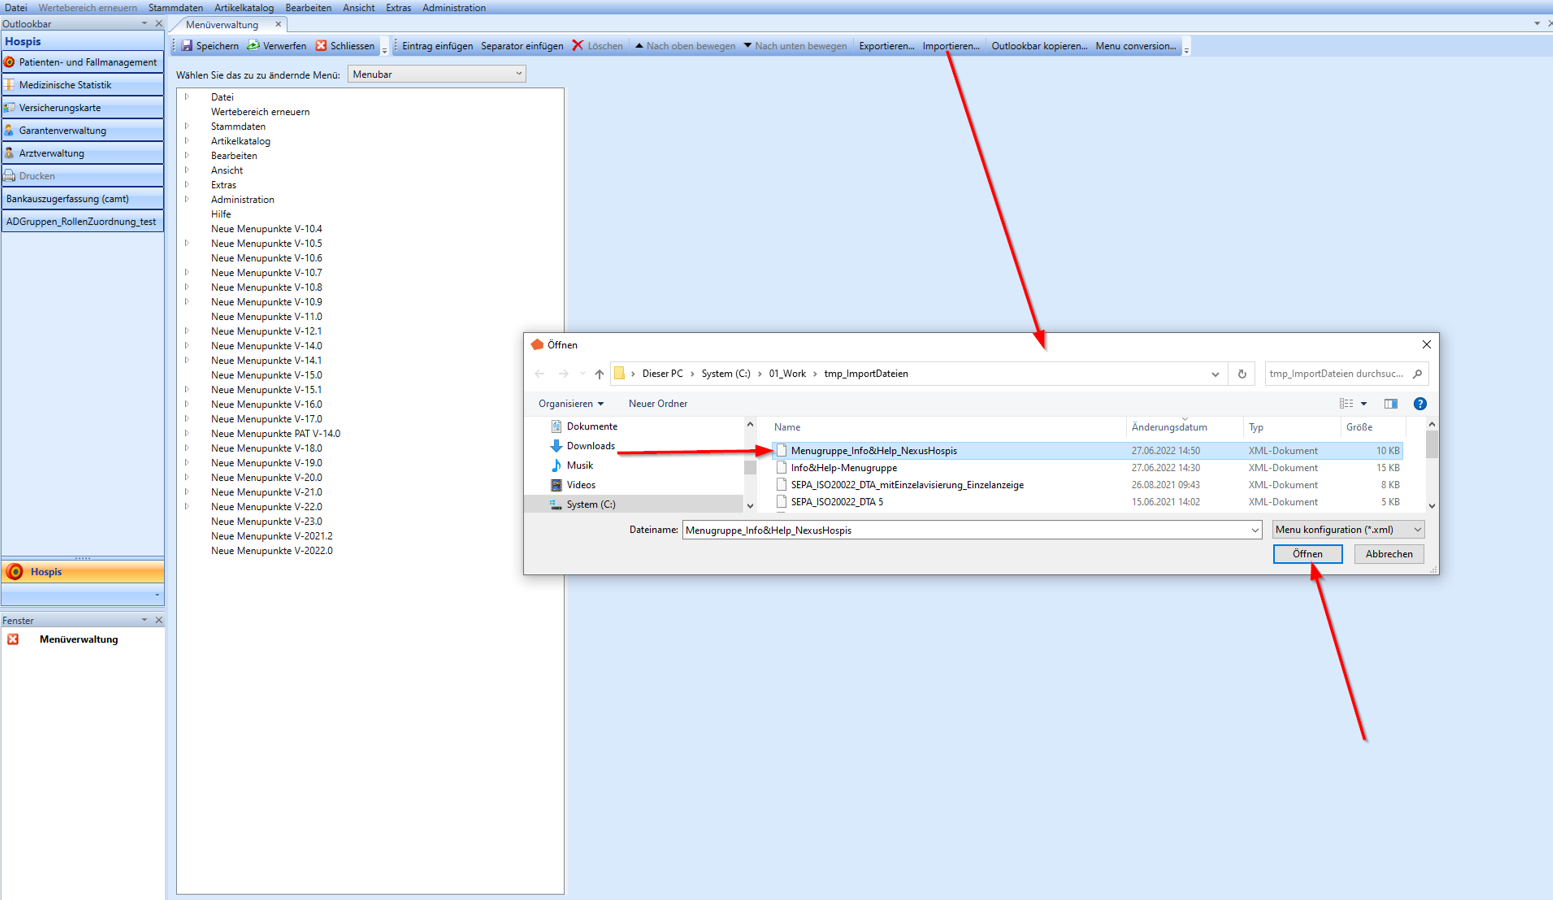Click the Speichern save icon

187,46
